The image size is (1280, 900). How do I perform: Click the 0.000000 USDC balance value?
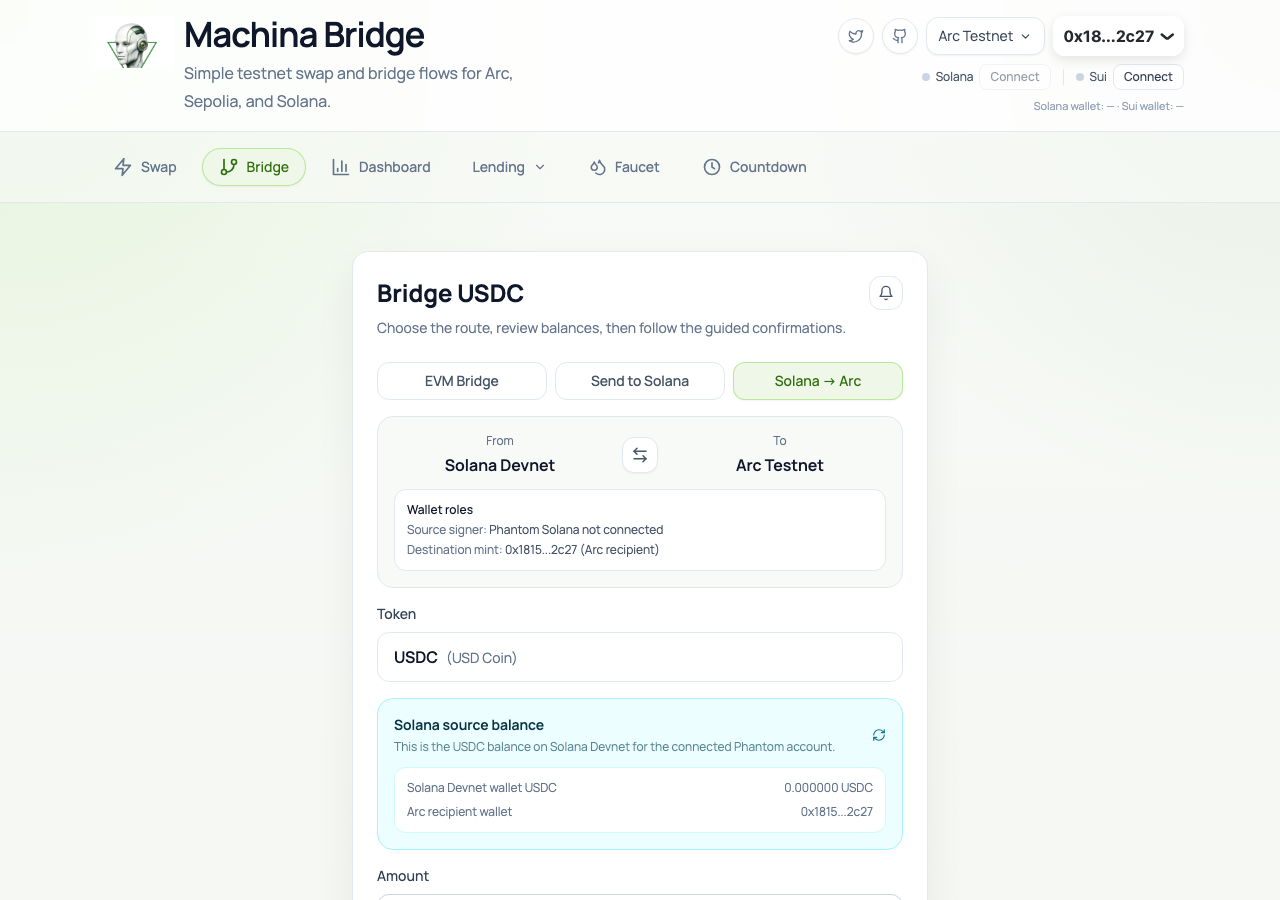(x=829, y=788)
